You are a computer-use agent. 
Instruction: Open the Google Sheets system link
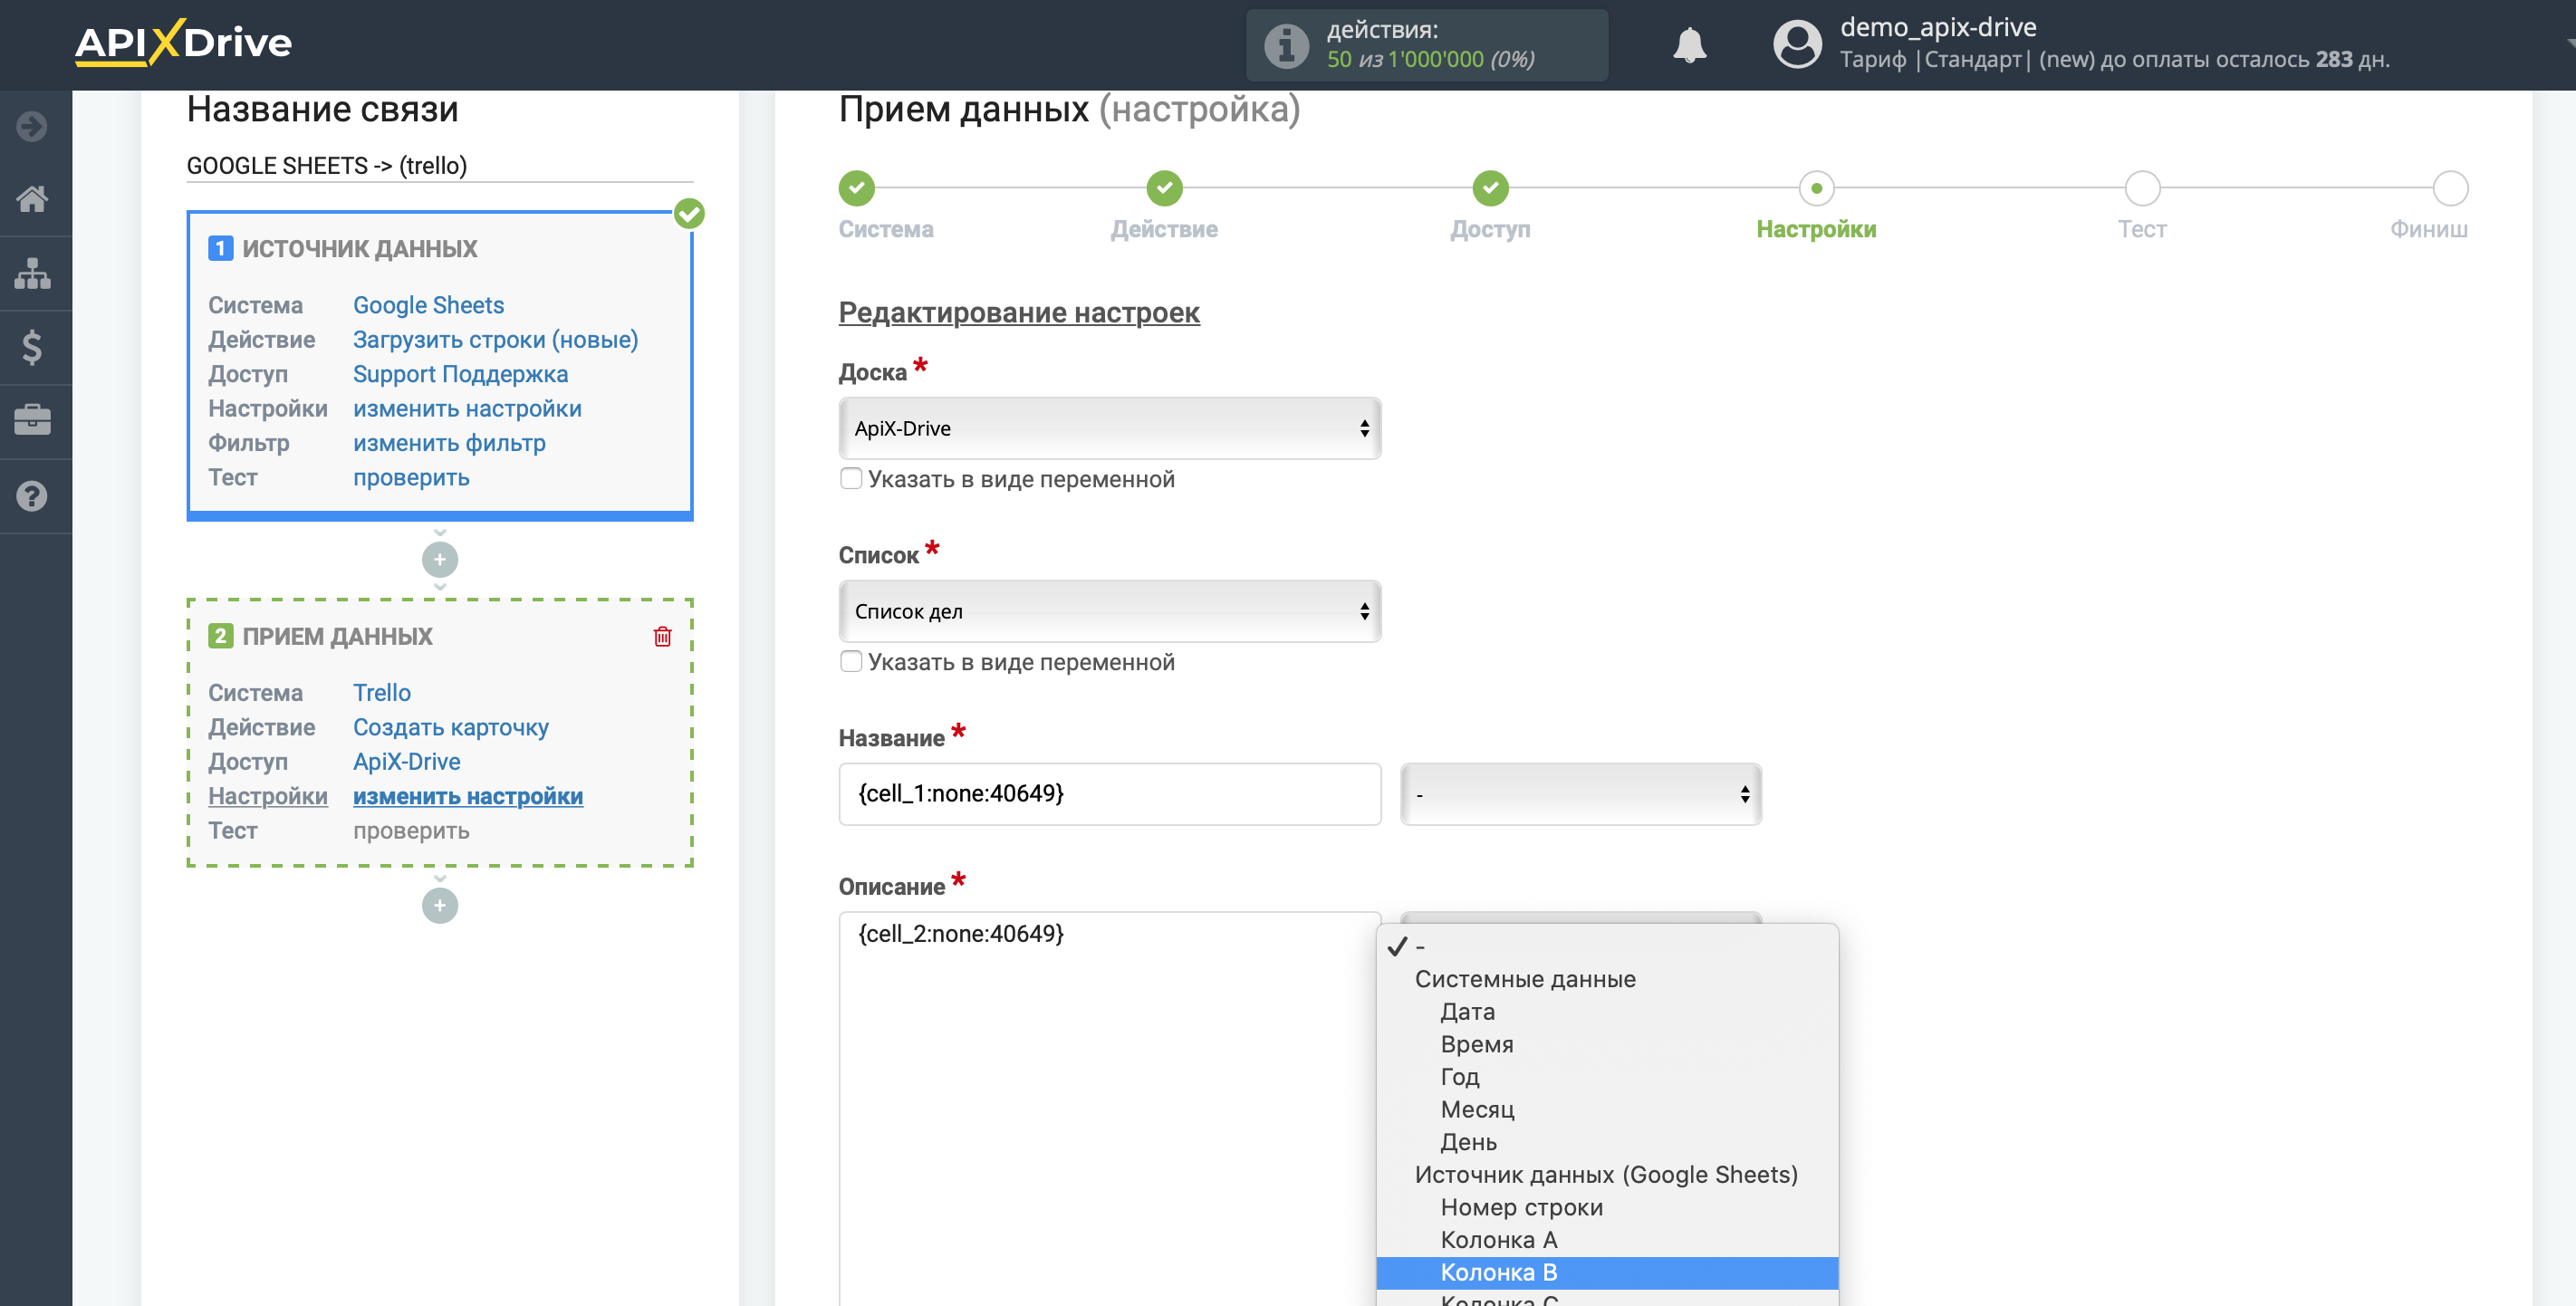point(428,305)
